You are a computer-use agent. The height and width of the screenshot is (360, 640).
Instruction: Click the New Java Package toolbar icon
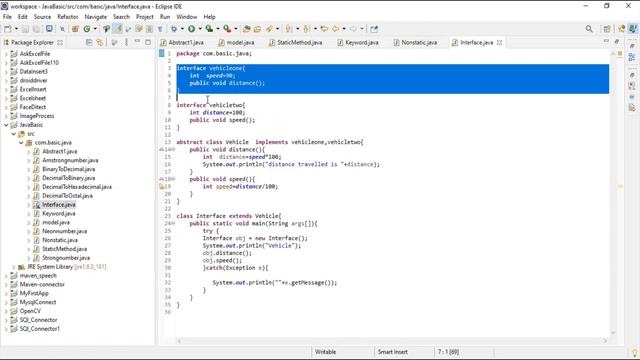[75, 29]
